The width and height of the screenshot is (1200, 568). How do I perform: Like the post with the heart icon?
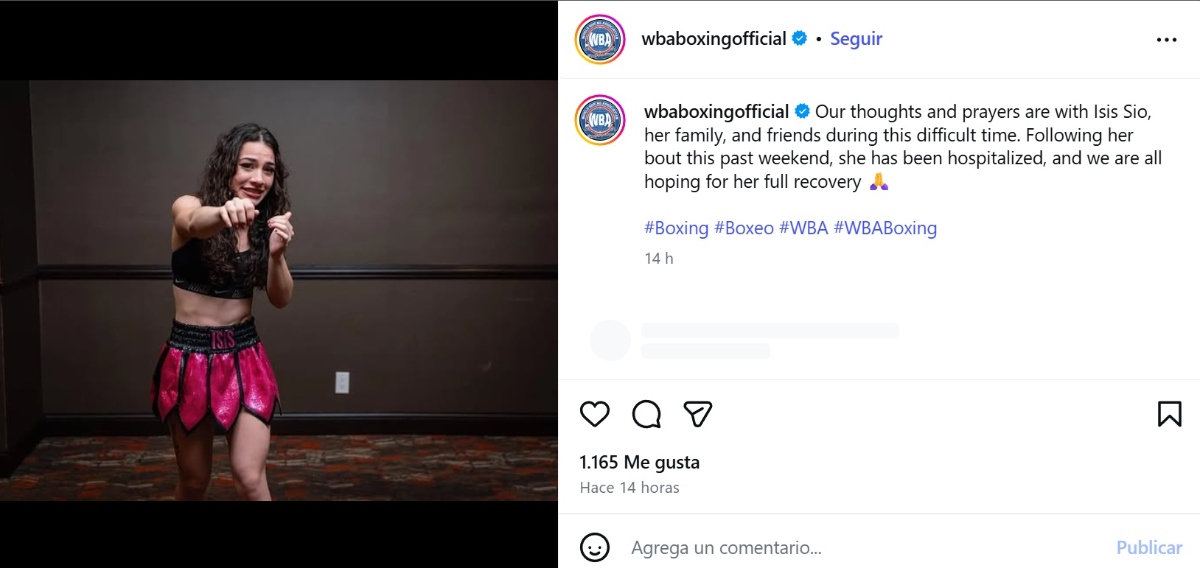(595, 414)
